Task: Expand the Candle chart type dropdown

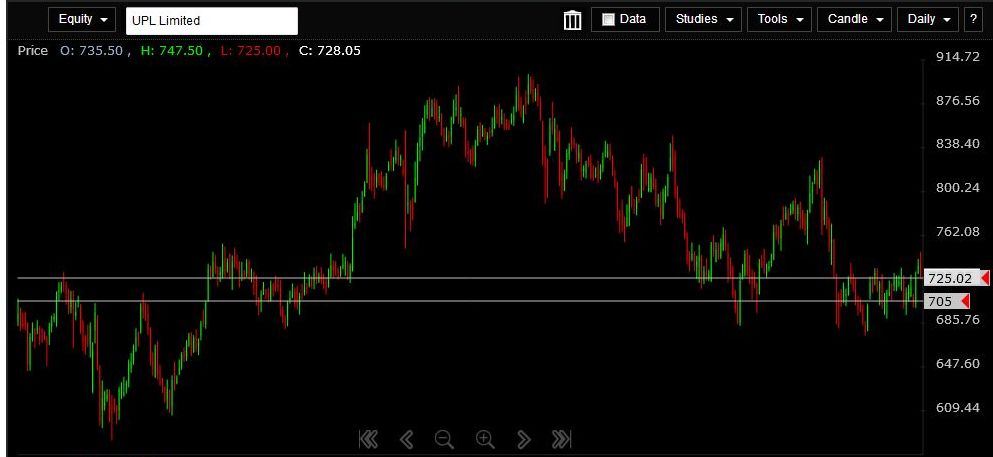Action: [854, 20]
